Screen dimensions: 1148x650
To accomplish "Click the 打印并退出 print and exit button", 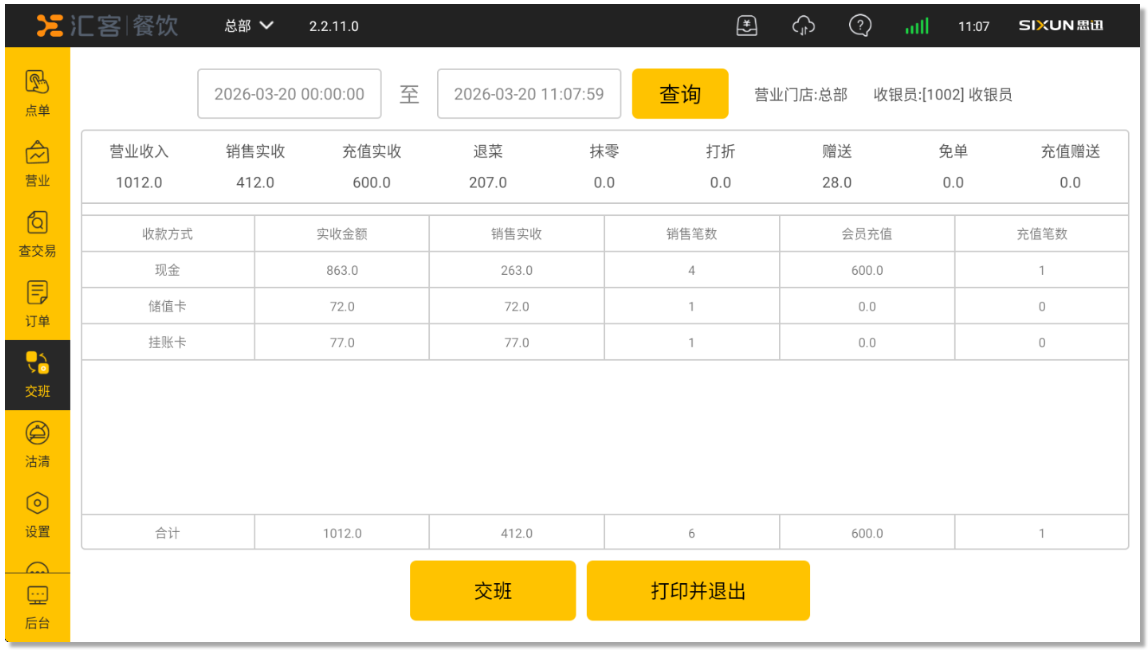I will pos(698,591).
